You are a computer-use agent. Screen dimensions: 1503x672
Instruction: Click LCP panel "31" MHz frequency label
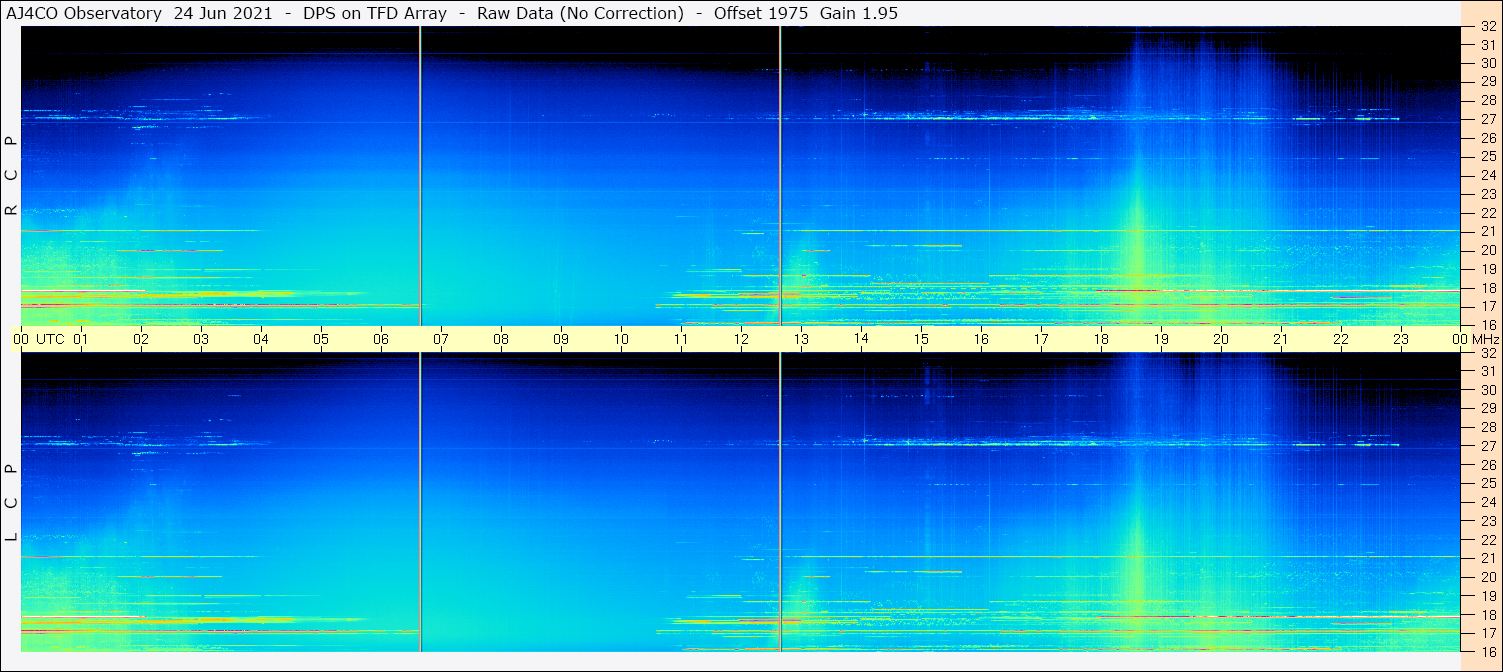click(x=1487, y=371)
